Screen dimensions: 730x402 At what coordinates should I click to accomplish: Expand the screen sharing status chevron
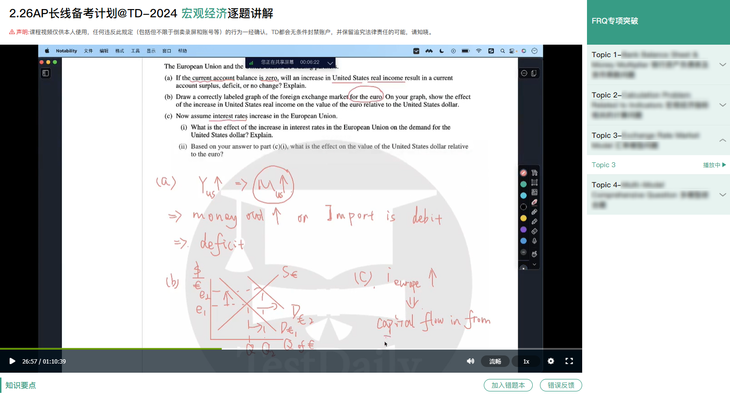[x=330, y=62]
